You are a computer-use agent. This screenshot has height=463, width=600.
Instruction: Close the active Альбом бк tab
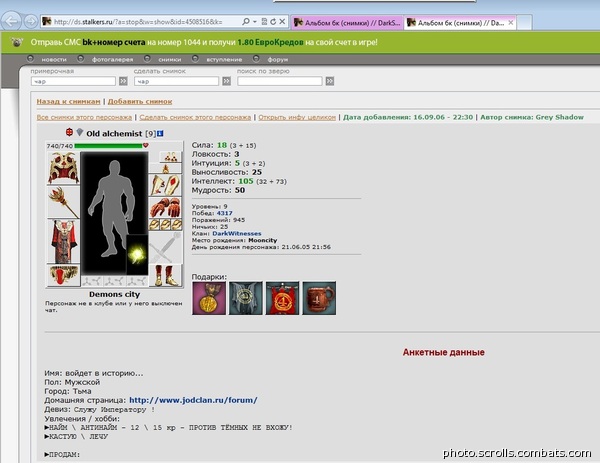click(510, 23)
